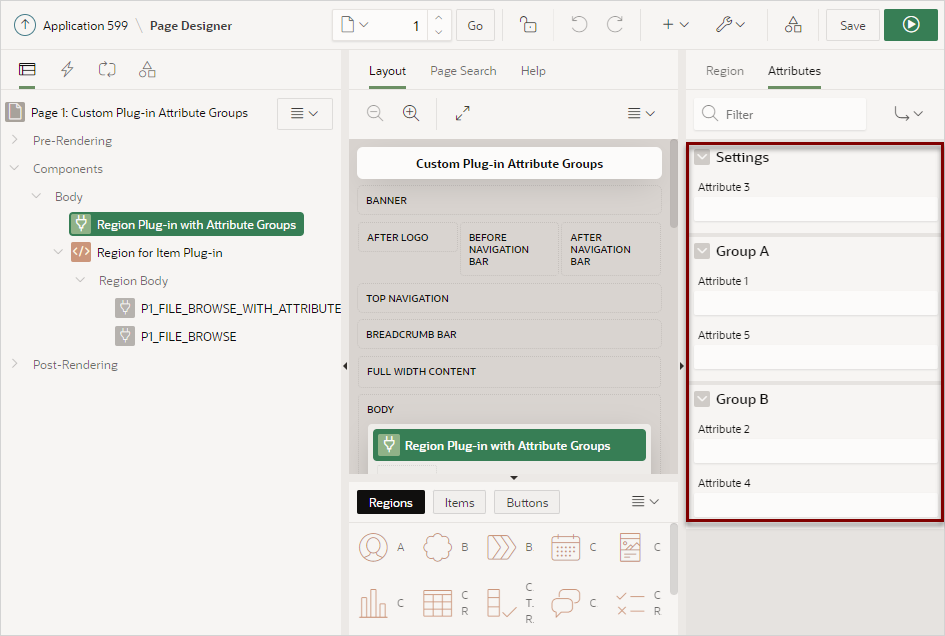945x636 pixels.
Task: Collapse the Group A section
Action: click(702, 251)
